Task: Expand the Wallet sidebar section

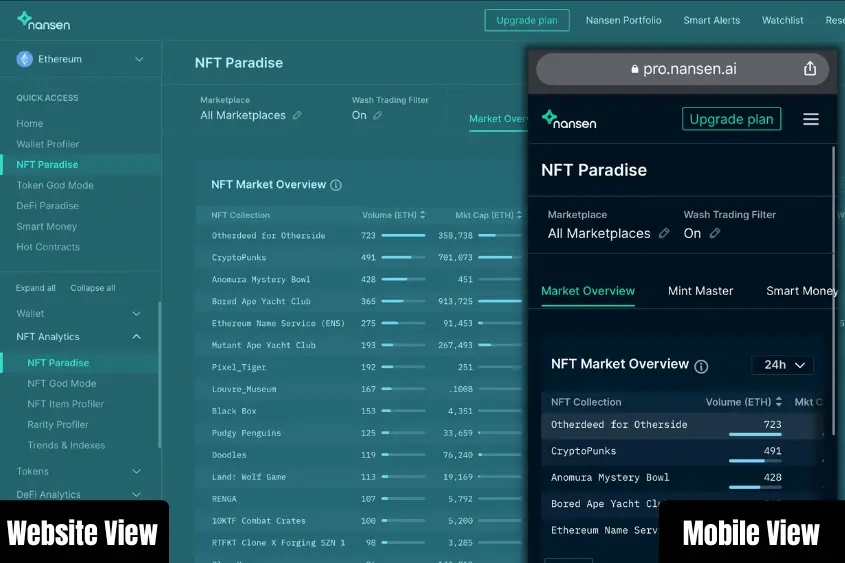Action: 136,314
